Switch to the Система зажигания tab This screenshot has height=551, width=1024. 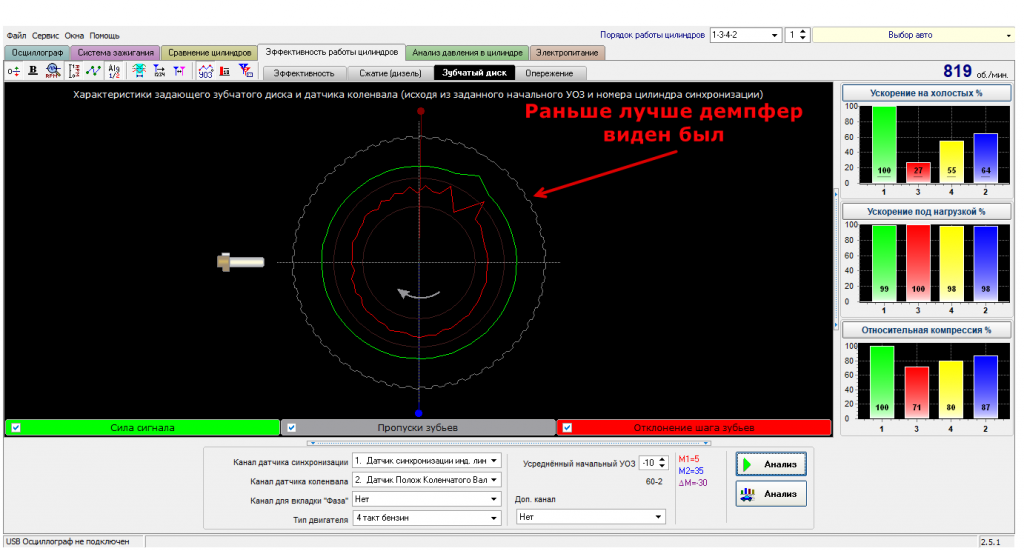coord(115,53)
